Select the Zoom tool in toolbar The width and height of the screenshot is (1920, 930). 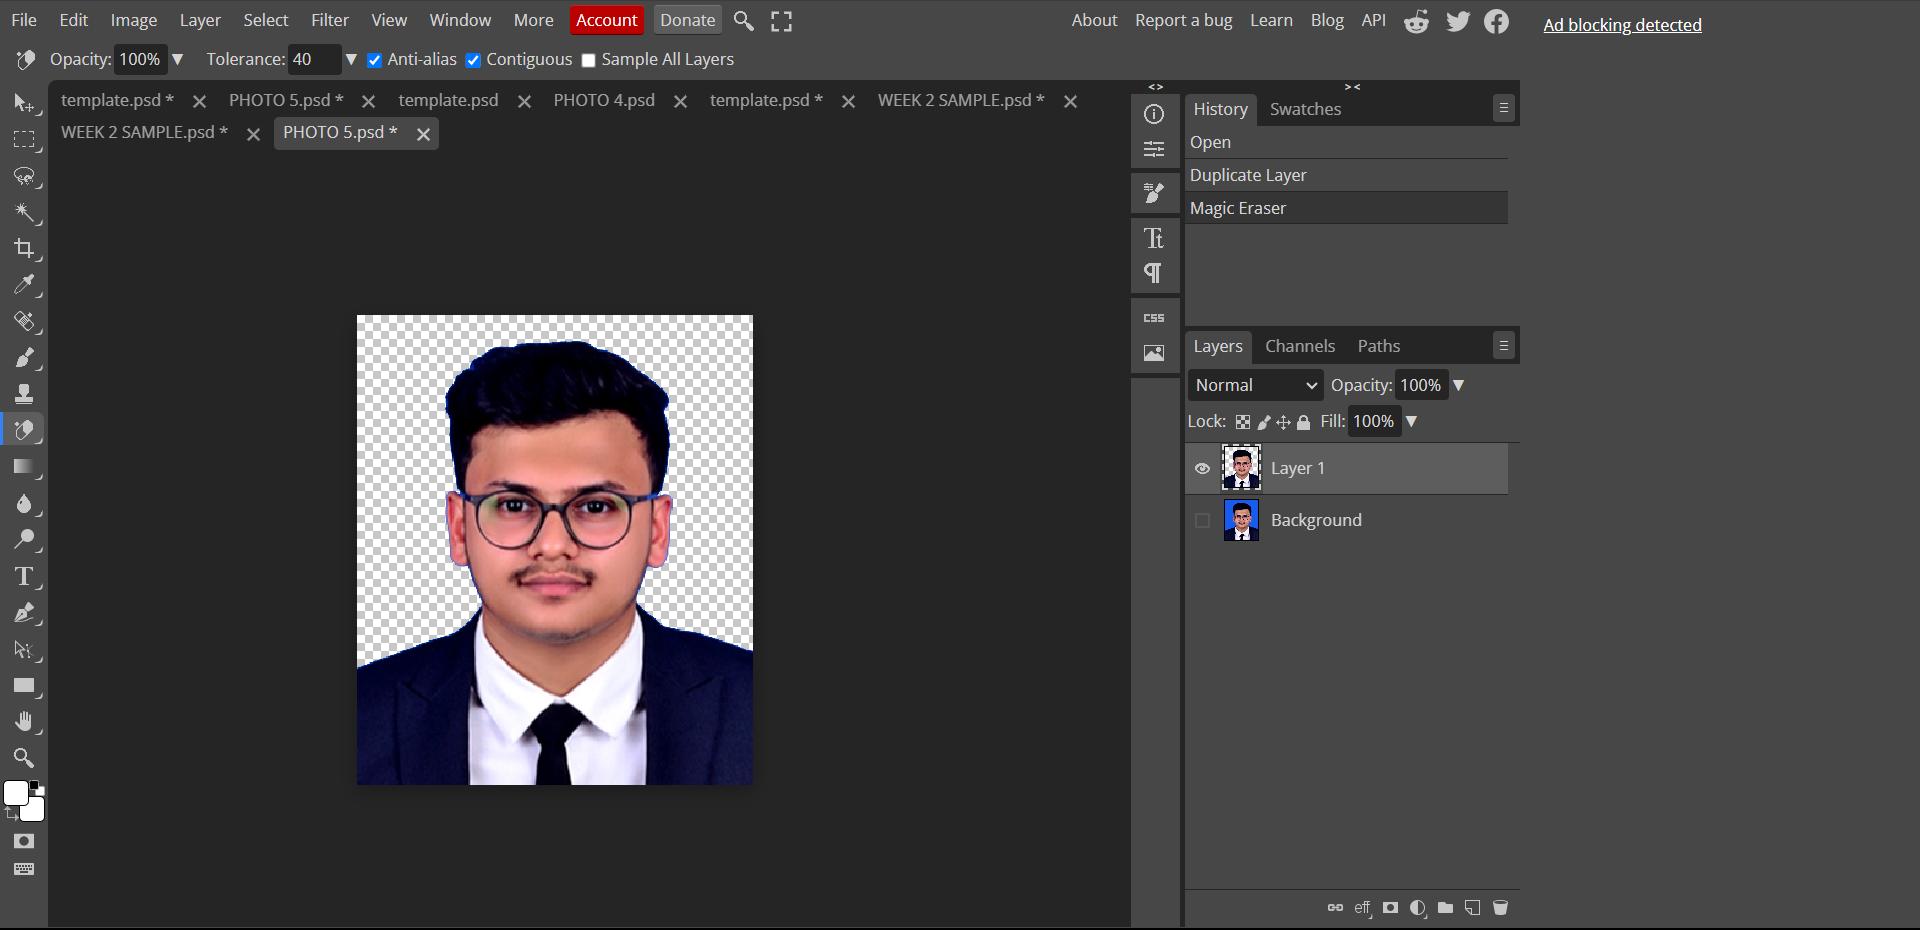(x=24, y=758)
